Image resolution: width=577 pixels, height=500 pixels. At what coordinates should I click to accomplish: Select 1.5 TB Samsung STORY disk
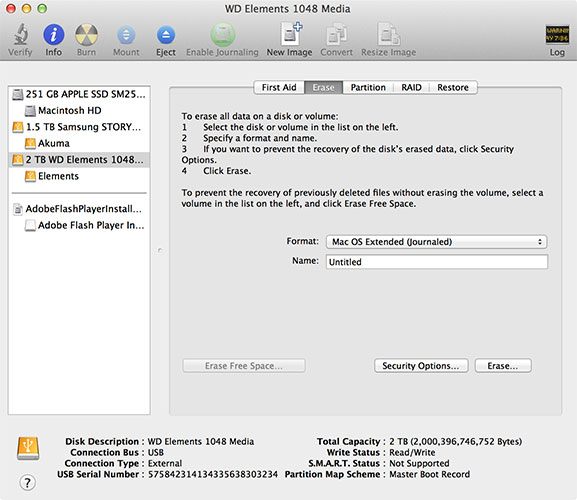click(79, 127)
